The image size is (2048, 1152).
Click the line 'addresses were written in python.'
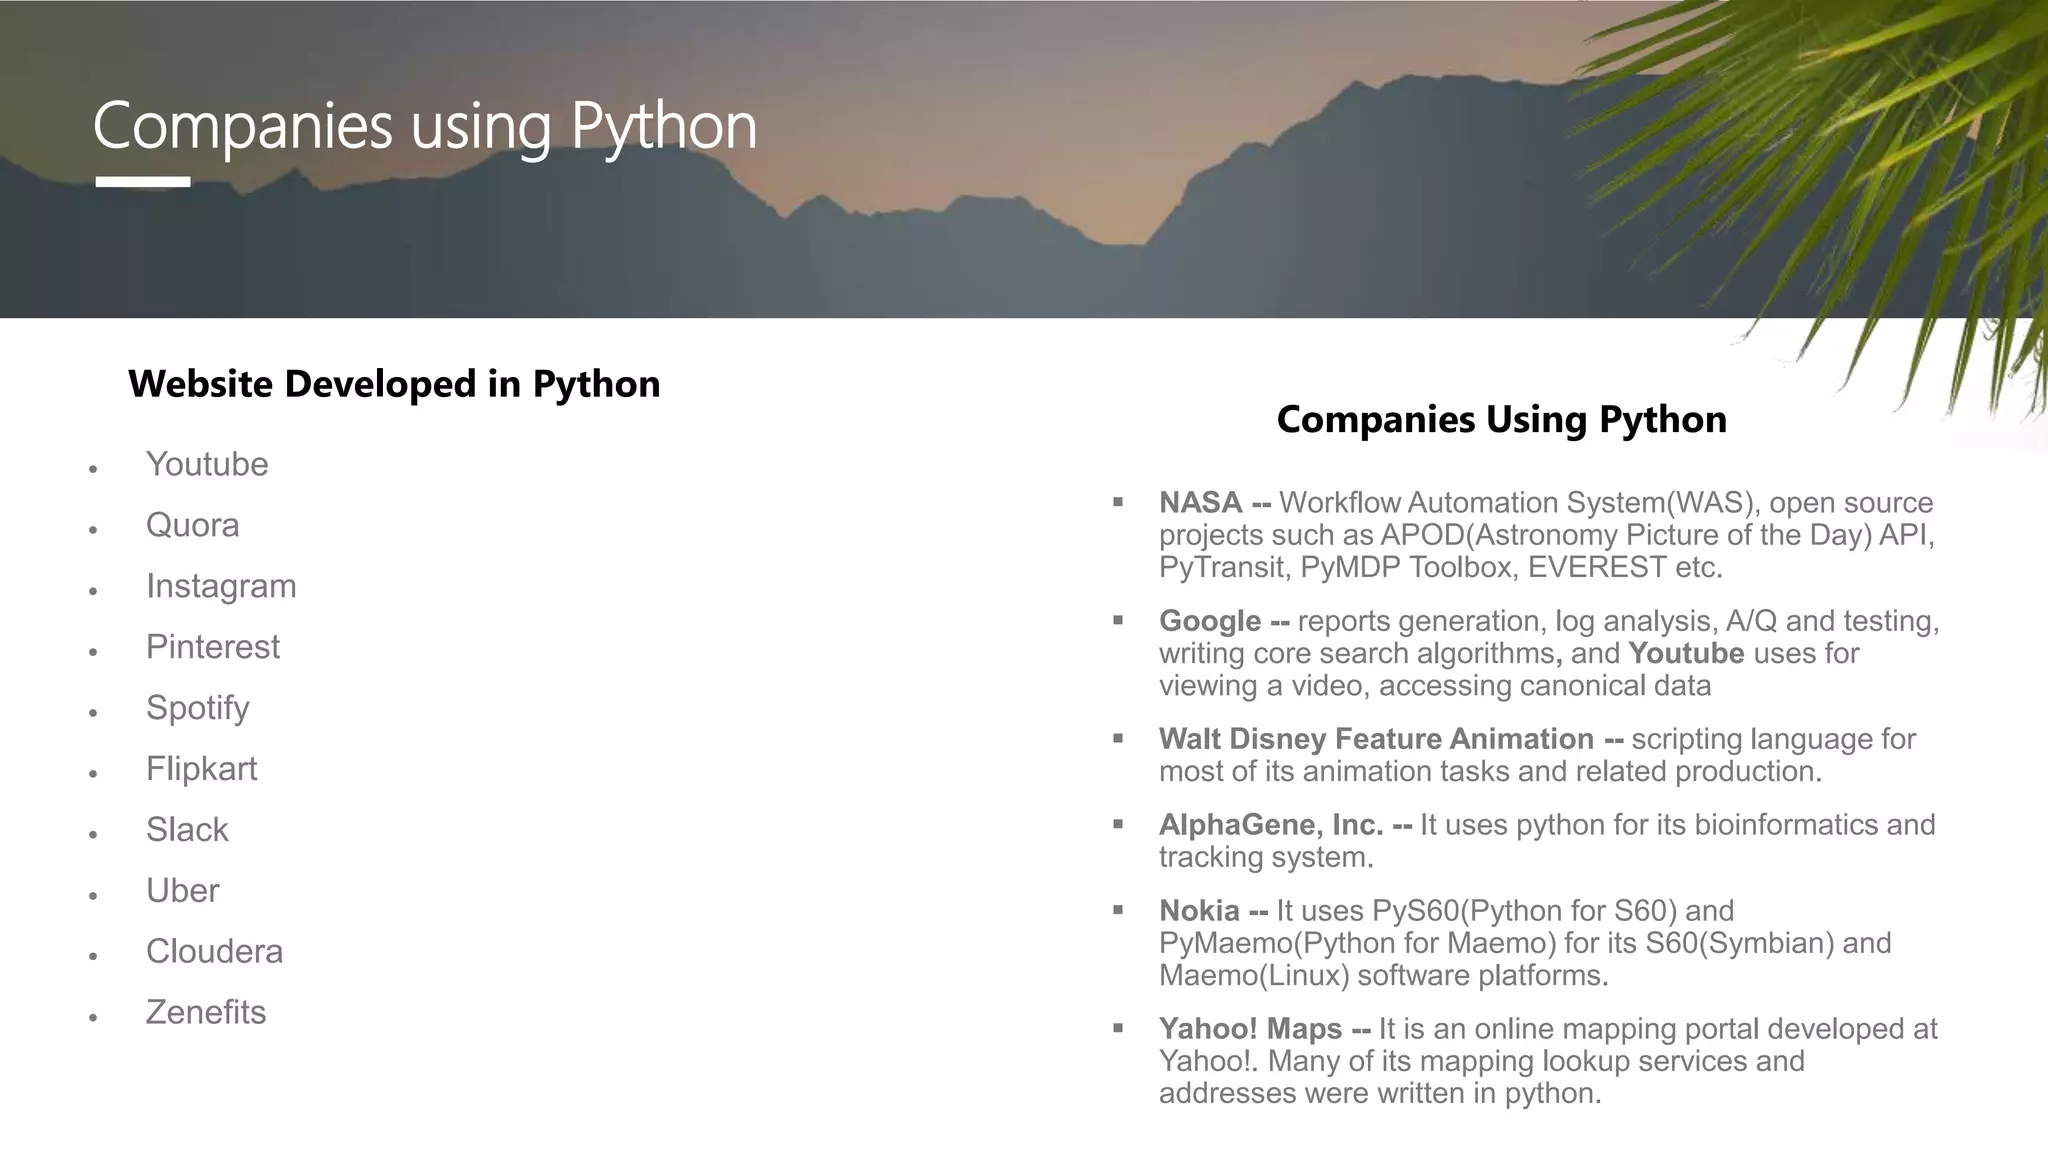[x=1380, y=1094]
